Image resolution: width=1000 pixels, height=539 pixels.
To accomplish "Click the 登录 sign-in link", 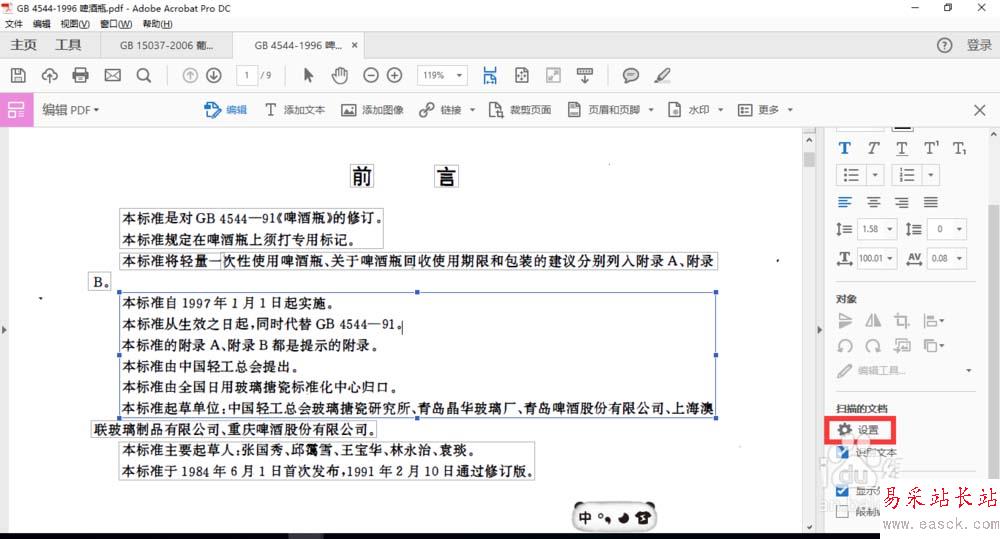I will point(979,45).
